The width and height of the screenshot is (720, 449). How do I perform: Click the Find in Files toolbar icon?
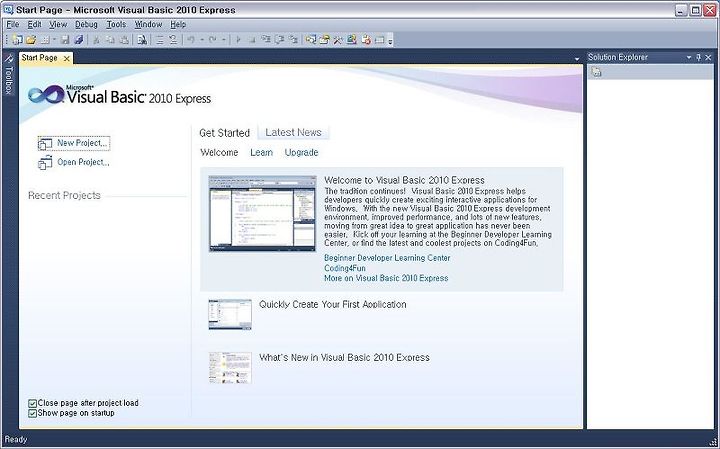(142, 40)
